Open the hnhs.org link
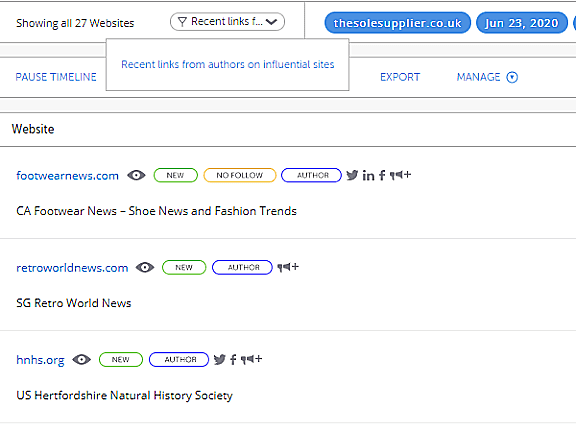This screenshot has width=576, height=432. click(x=40, y=360)
